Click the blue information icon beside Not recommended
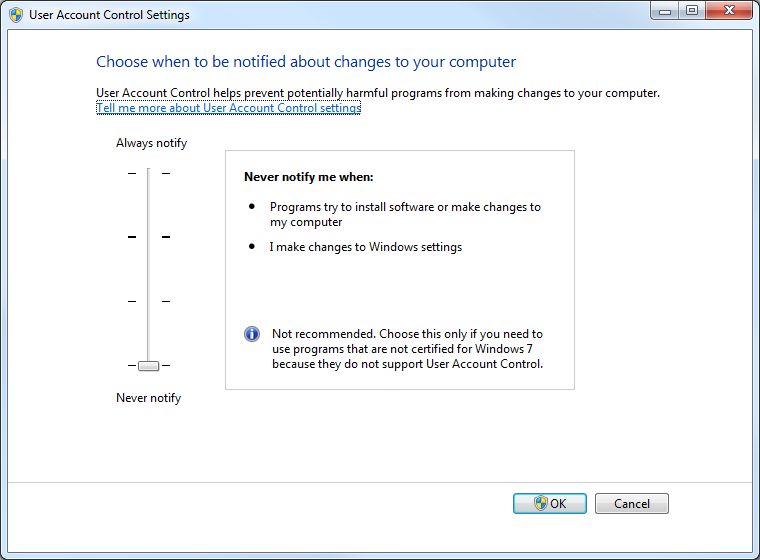This screenshot has width=760, height=560. [x=252, y=334]
